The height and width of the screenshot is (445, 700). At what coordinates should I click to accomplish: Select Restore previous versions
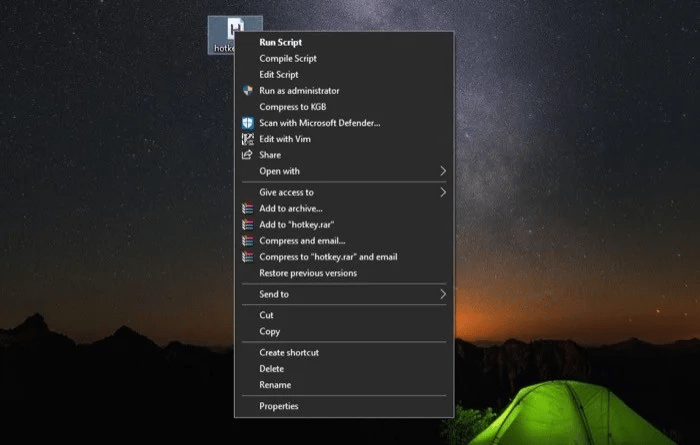(307, 273)
